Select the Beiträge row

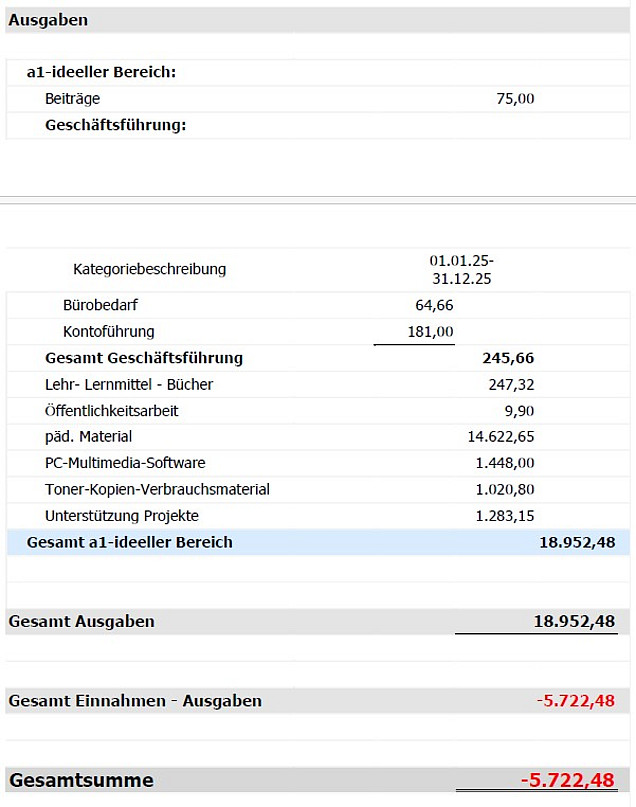point(317,99)
